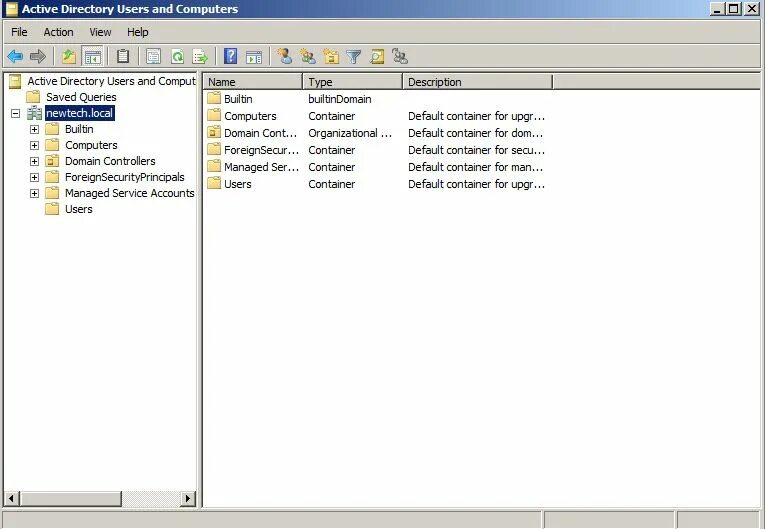
Task: Click newtech.local domain icon in tree
Action: (34, 113)
